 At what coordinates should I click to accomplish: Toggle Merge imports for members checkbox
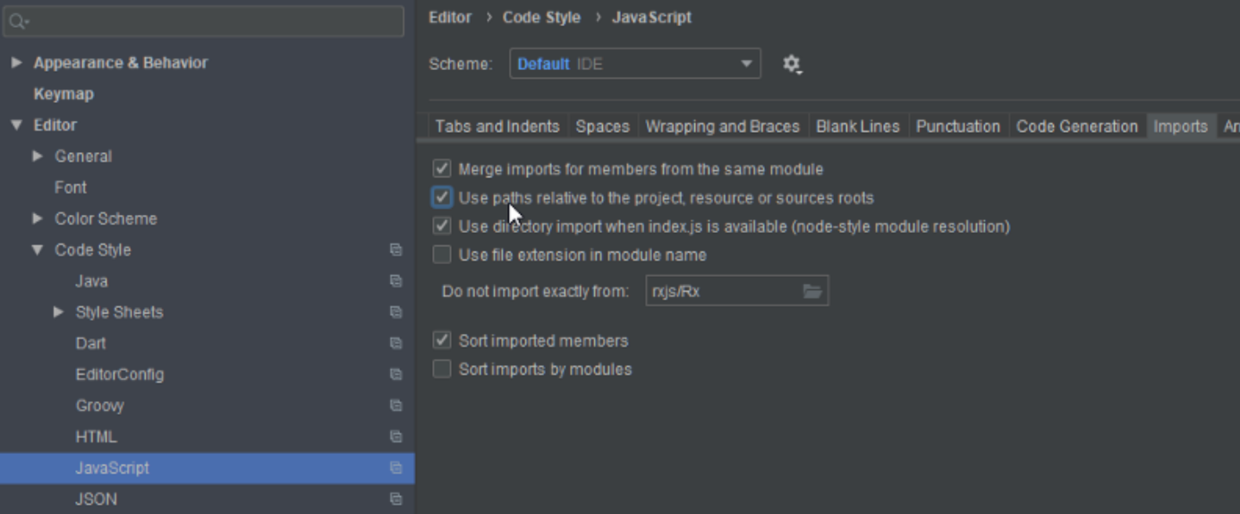point(442,169)
